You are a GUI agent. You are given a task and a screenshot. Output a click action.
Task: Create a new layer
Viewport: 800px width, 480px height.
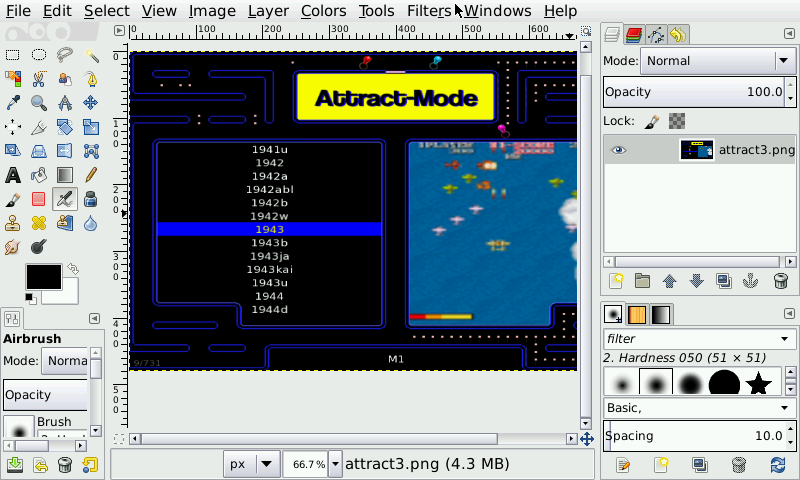click(616, 281)
